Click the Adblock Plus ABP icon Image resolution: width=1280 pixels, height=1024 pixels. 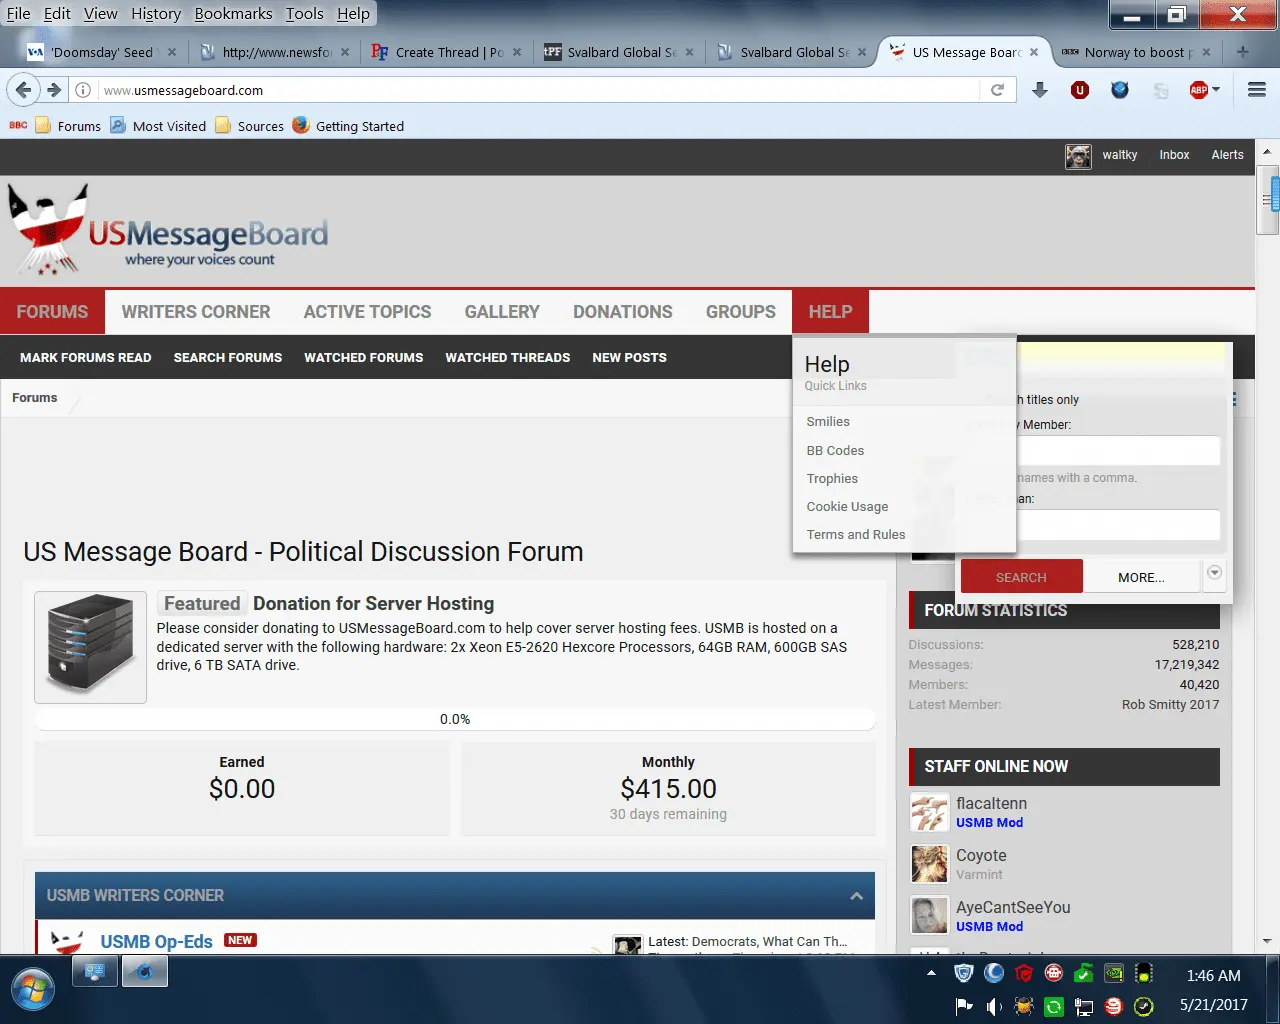coord(1199,90)
